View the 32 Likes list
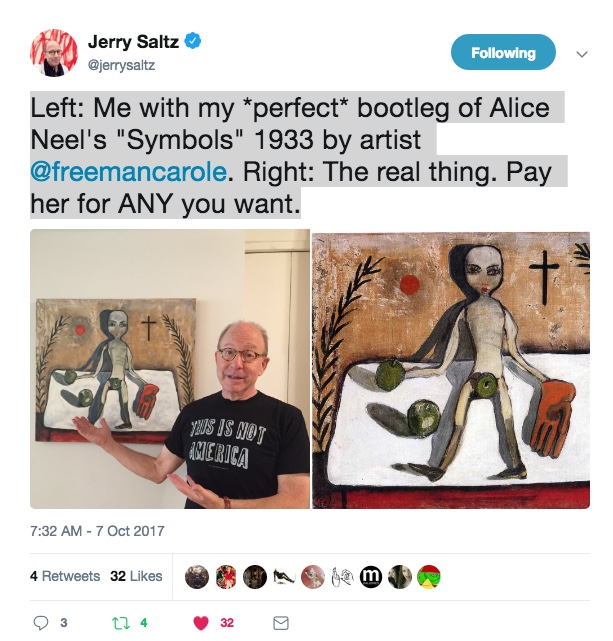 pos(136,576)
